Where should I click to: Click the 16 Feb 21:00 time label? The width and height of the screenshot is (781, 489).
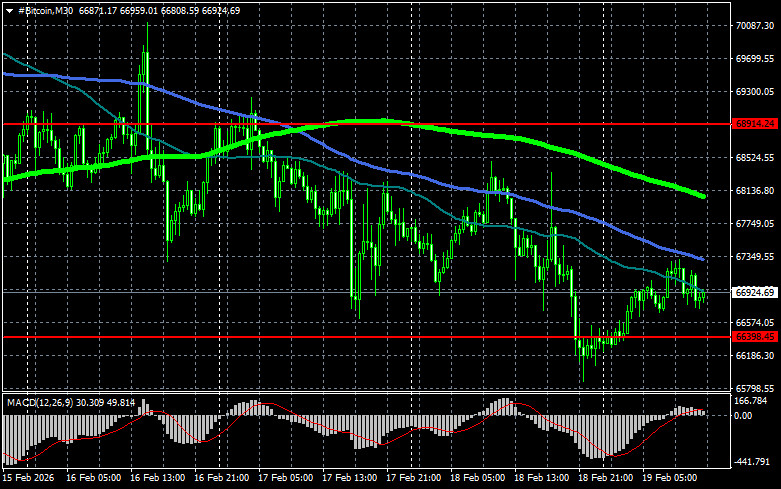click(x=222, y=478)
